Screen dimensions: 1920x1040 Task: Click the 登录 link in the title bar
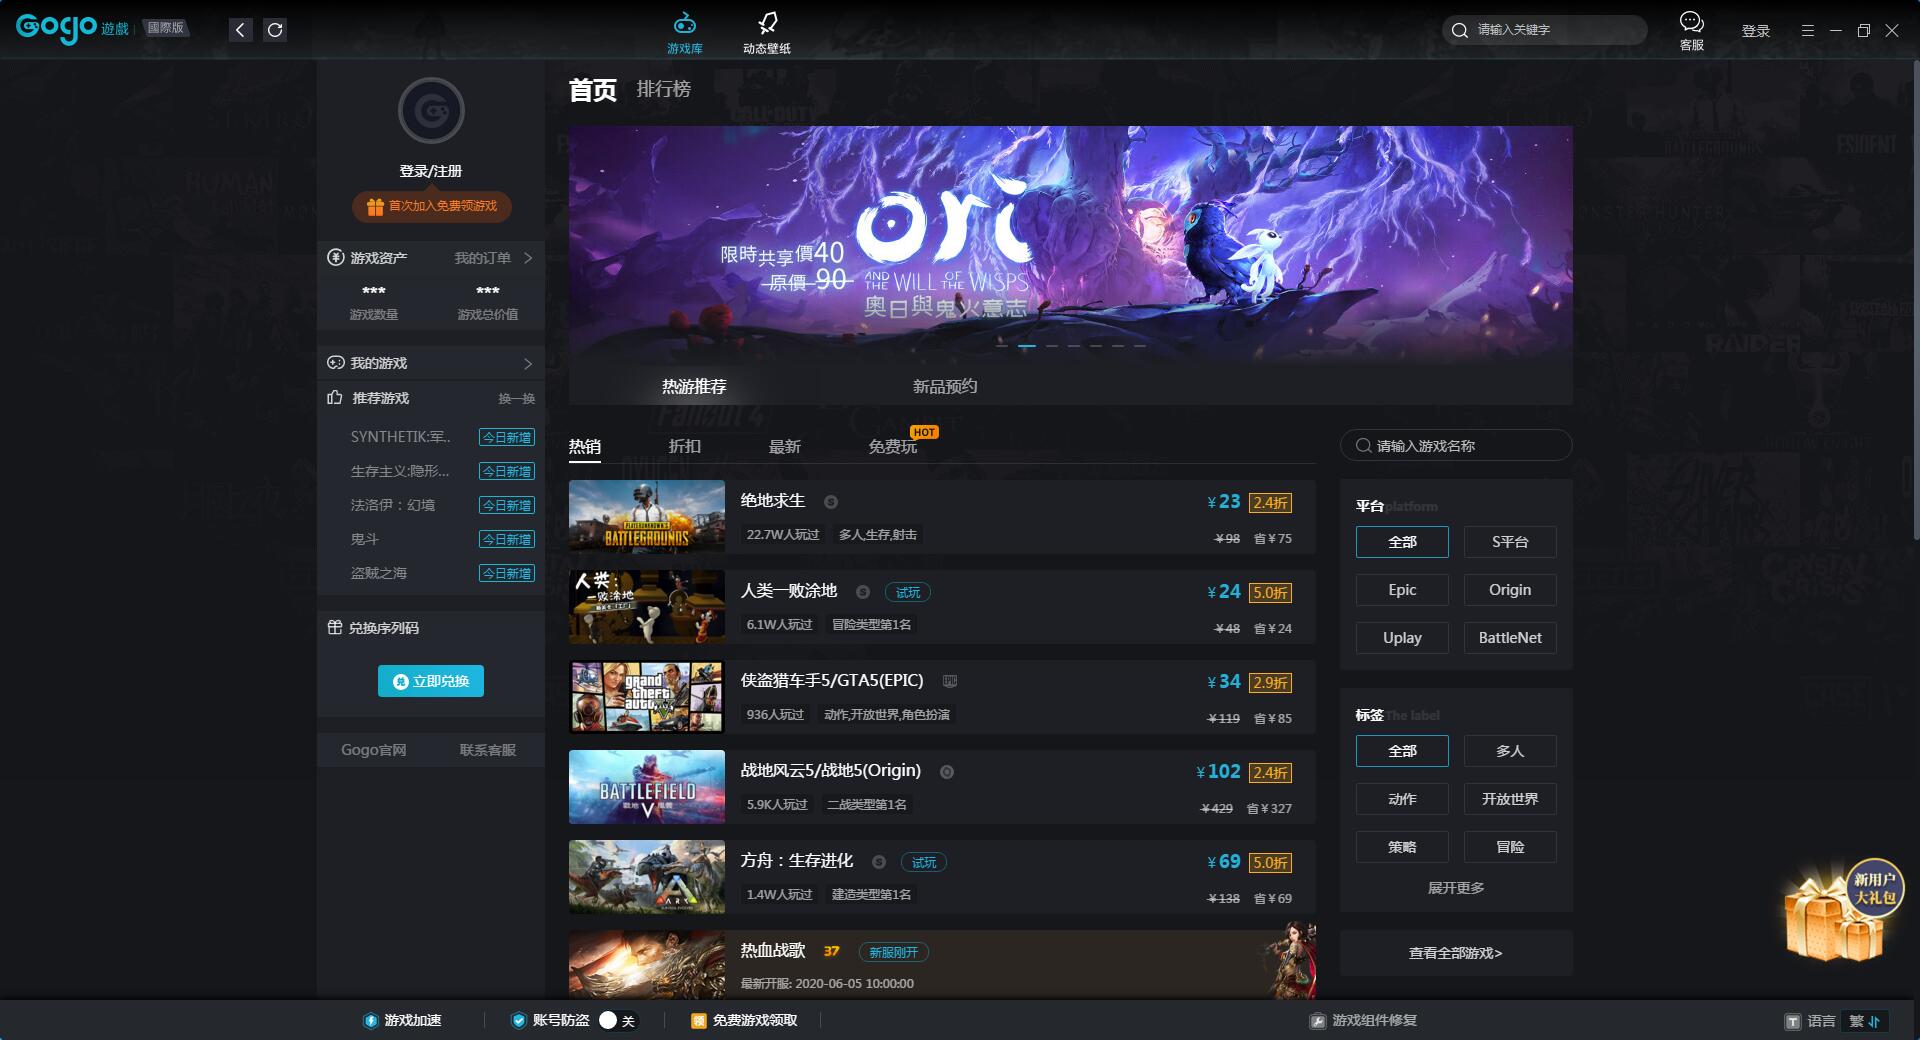coord(1756,31)
